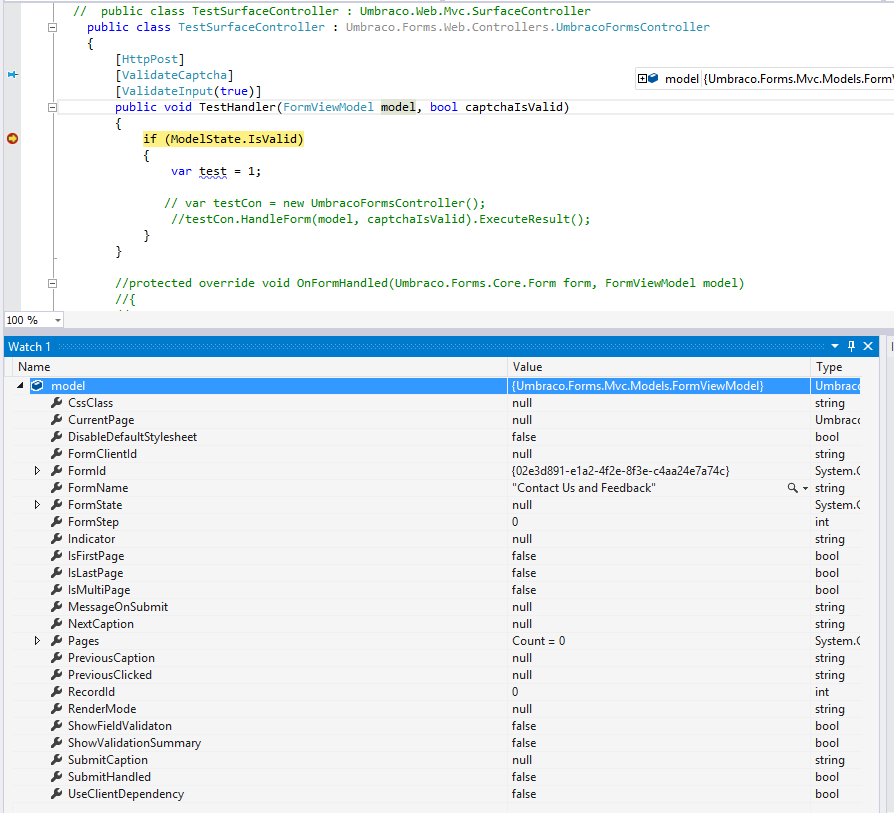Click the highlighted ModelState.IsValid statement
Viewport: 894px width, 813px height.
pos(223,139)
